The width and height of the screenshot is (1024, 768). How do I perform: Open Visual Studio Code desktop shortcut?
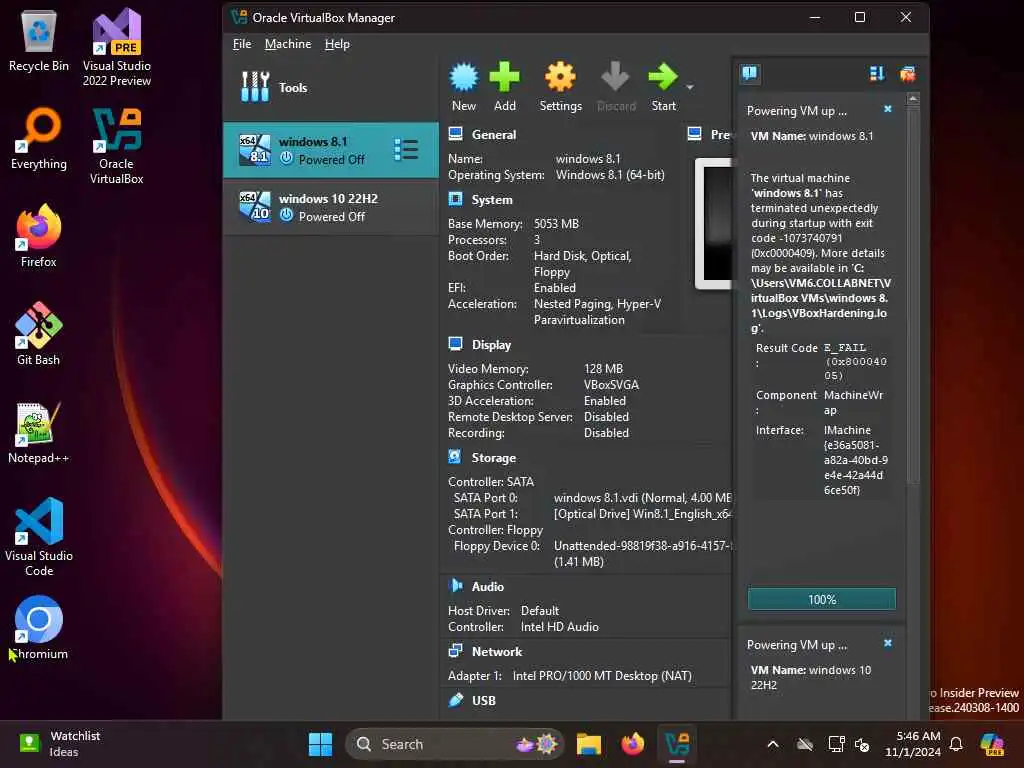pos(39,537)
